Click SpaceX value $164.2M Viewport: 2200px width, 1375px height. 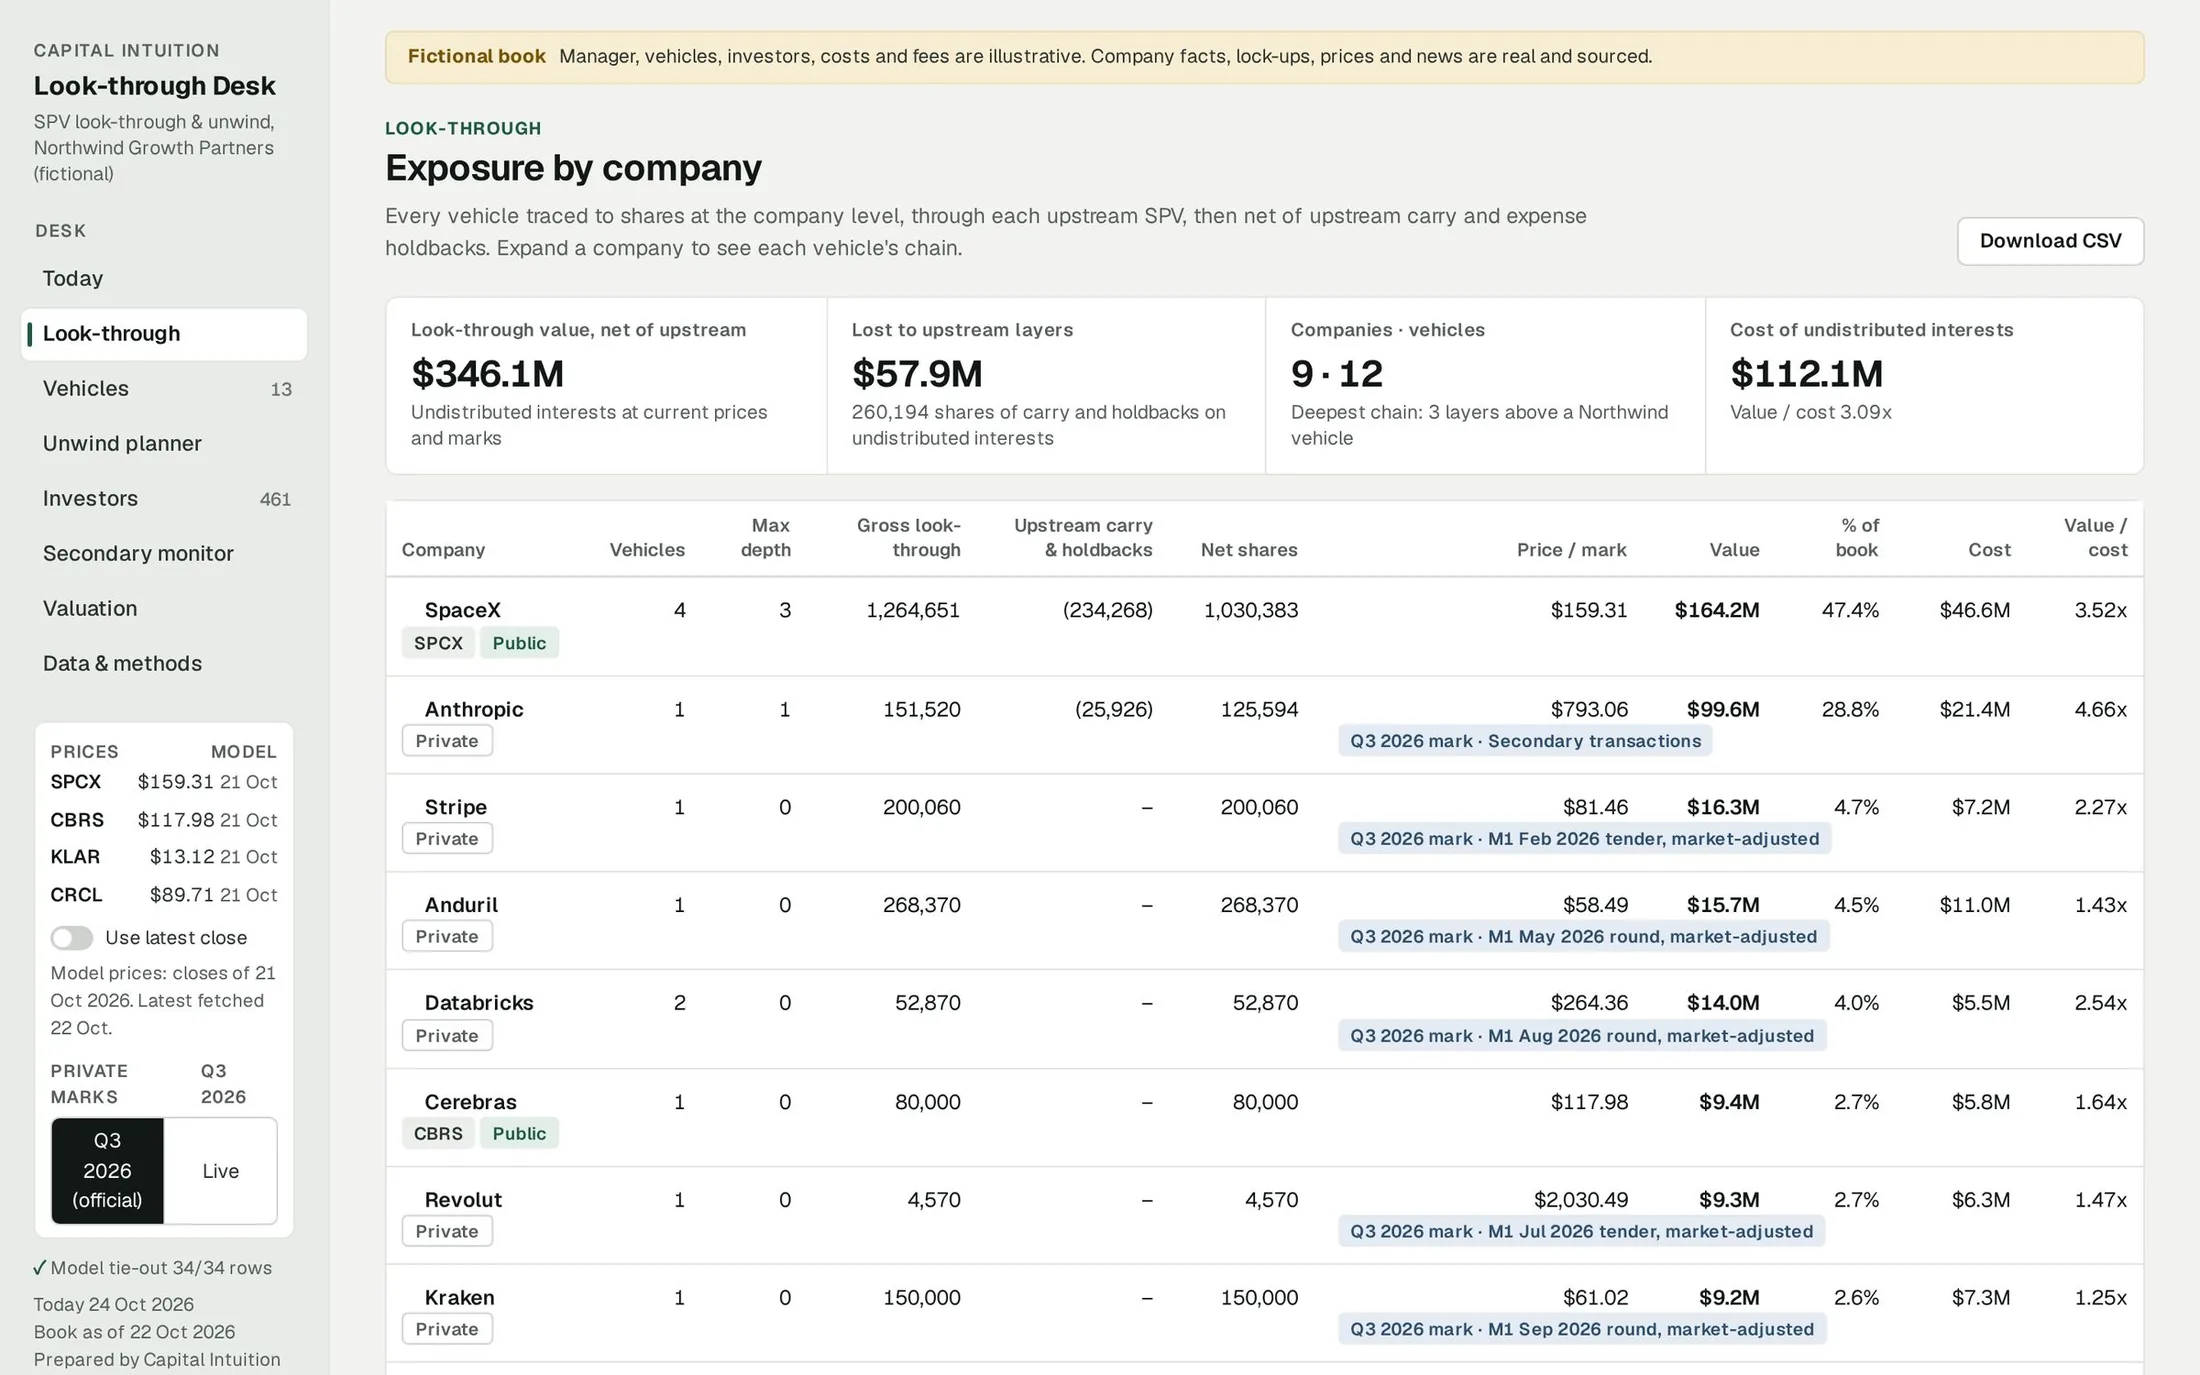coord(1717,610)
